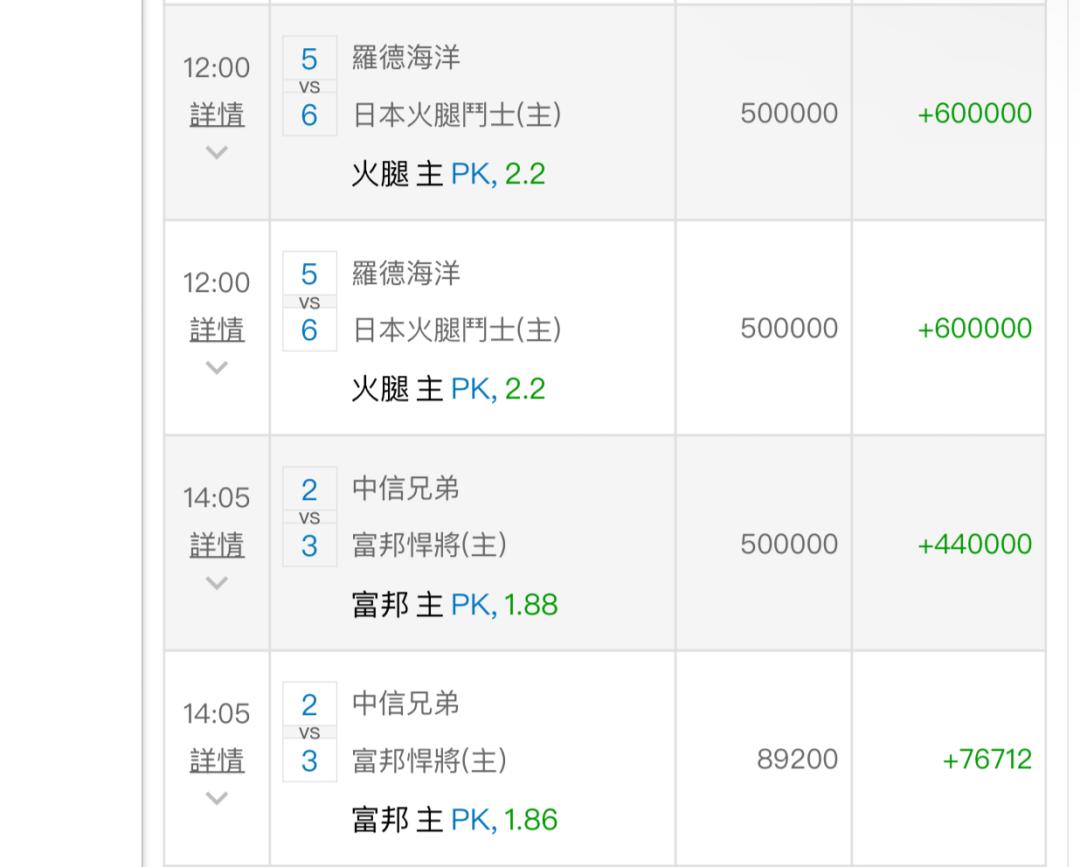Open 詳情 link in the second 12:00 row
The height and width of the screenshot is (867, 1080).
tap(217, 330)
